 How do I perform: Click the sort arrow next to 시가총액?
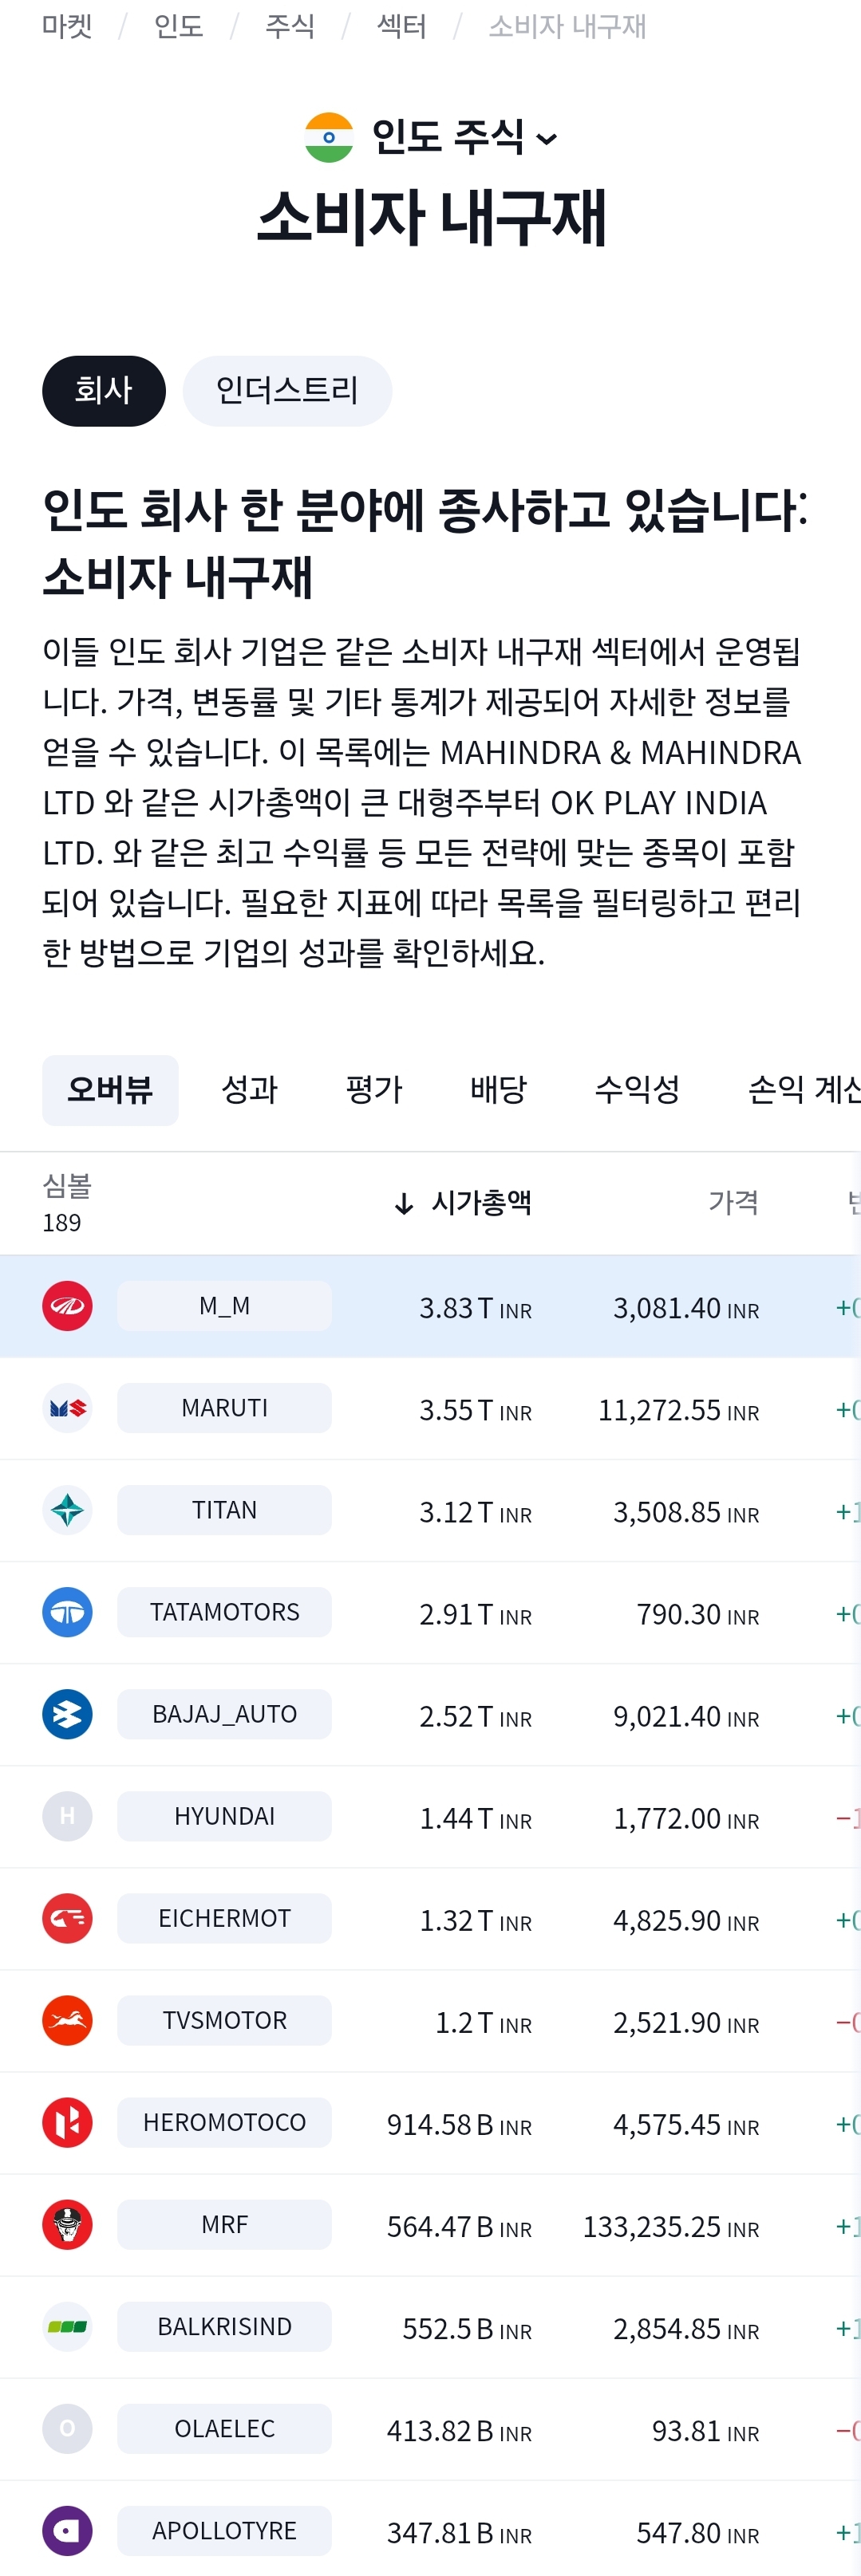coord(404,1204)
